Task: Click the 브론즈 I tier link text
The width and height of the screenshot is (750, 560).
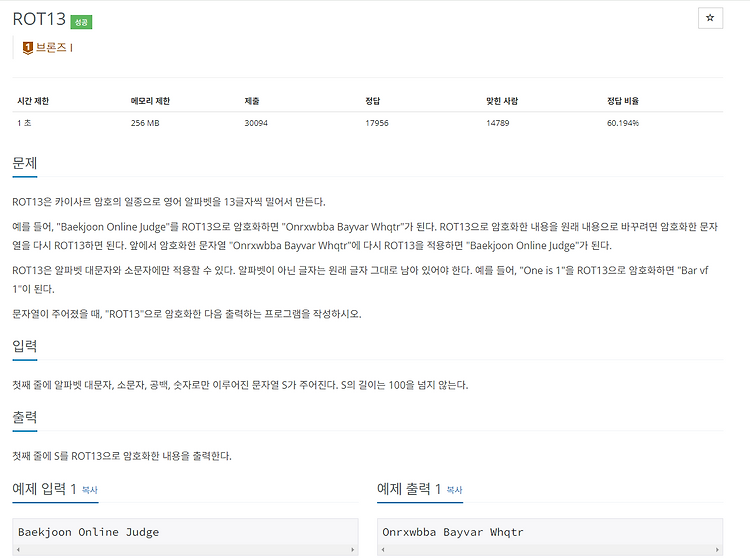Action: click(x=54, y=47)
